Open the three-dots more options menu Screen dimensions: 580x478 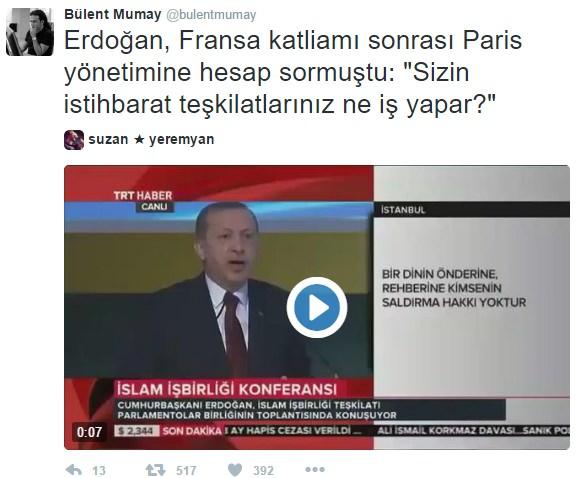315,469
